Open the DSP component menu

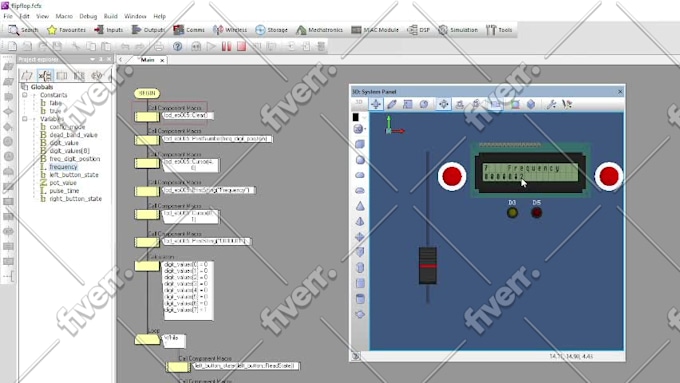418,29
